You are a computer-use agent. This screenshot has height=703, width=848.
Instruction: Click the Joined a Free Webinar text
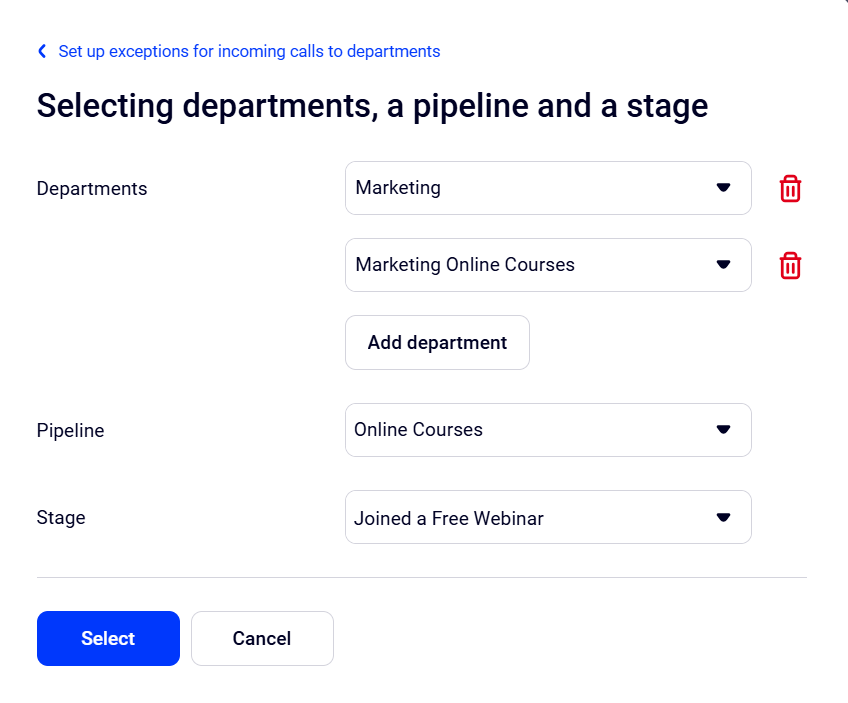(x=449, y=518)
